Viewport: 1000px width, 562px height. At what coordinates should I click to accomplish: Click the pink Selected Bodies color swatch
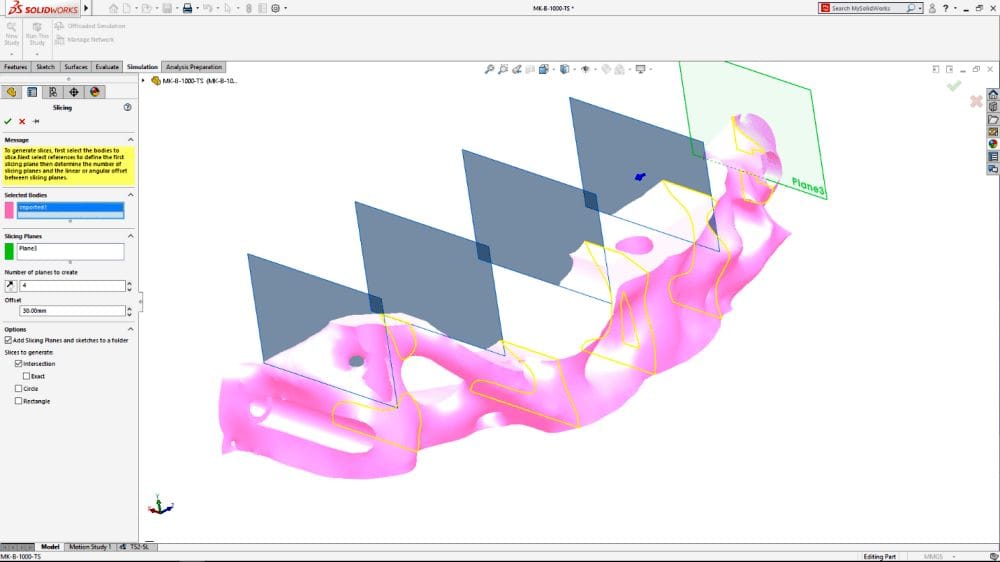(x=9, y=210)
